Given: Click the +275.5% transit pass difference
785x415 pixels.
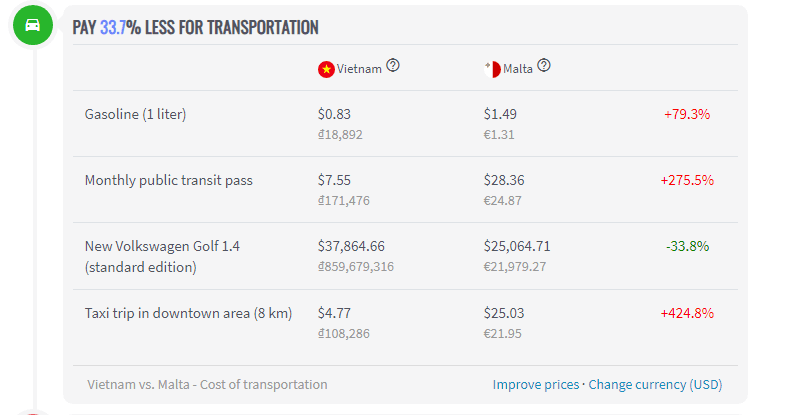Looking at the screenshot, I should [686, 180].
